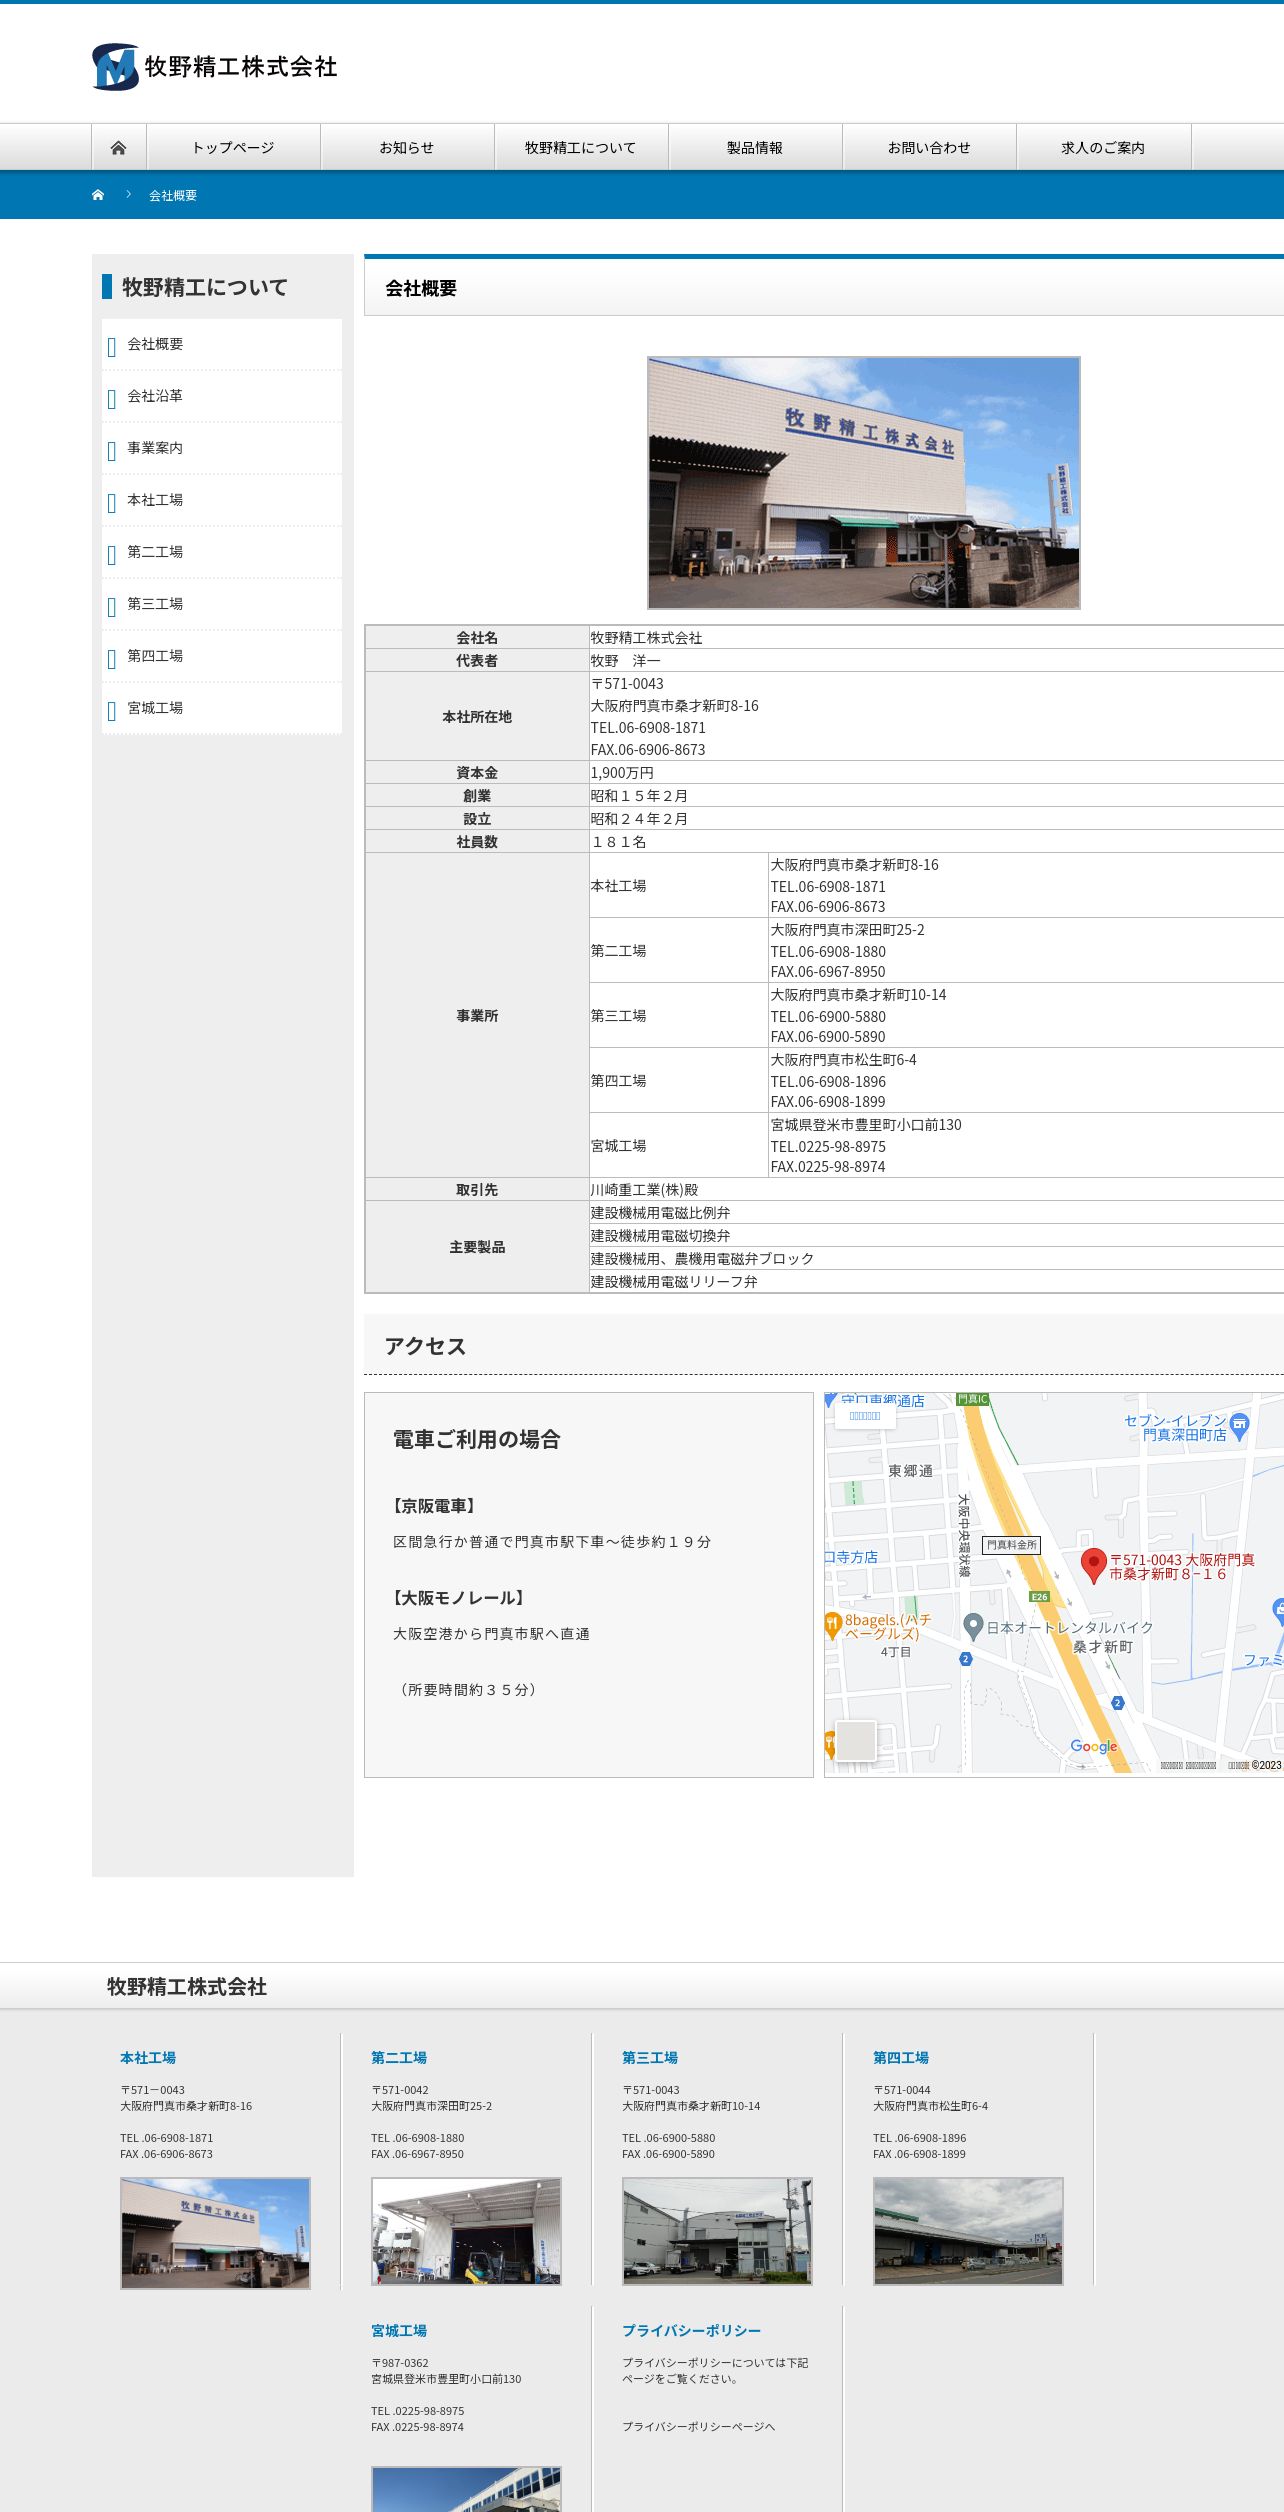Click the 第三工場 footer photo thumbnail
Viewport: 1284px width, 2512px height.
[717, 2231]
